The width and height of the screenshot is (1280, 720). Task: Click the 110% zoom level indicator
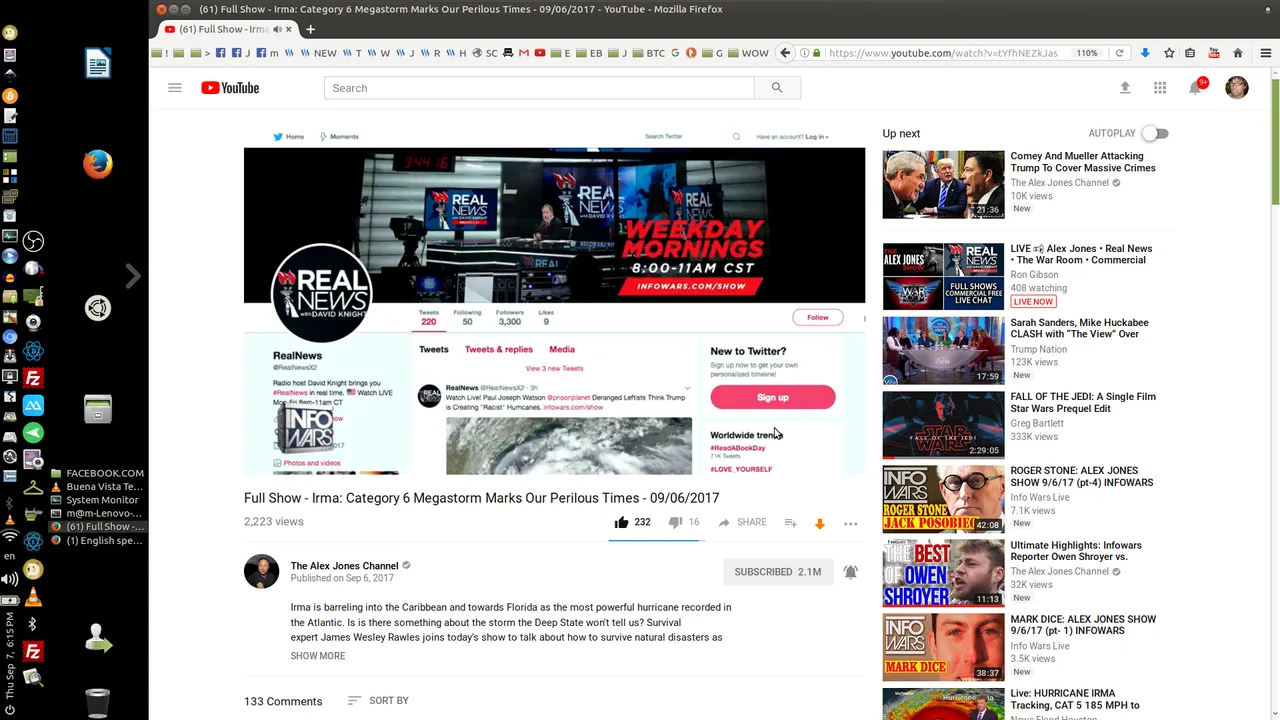(1087, 53)
